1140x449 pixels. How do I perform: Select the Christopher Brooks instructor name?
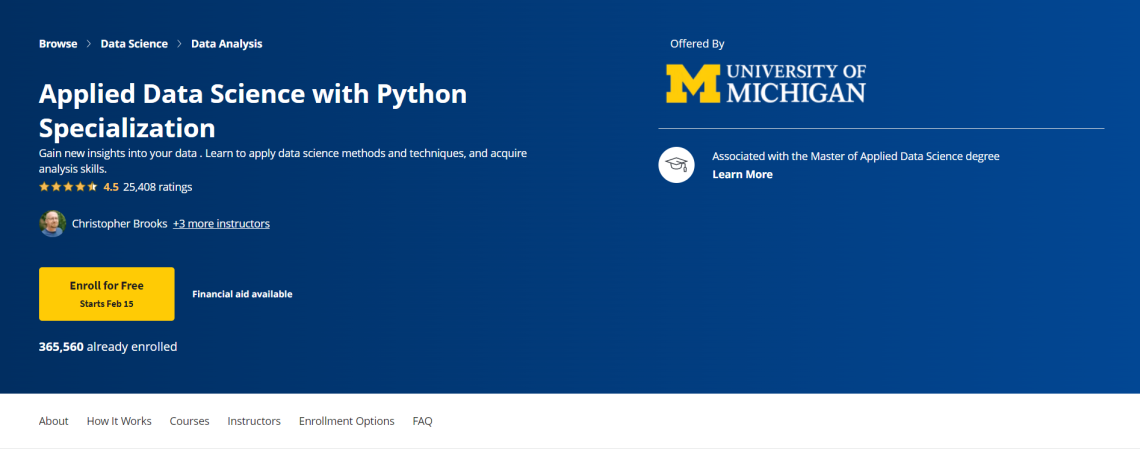click(119, 224)
